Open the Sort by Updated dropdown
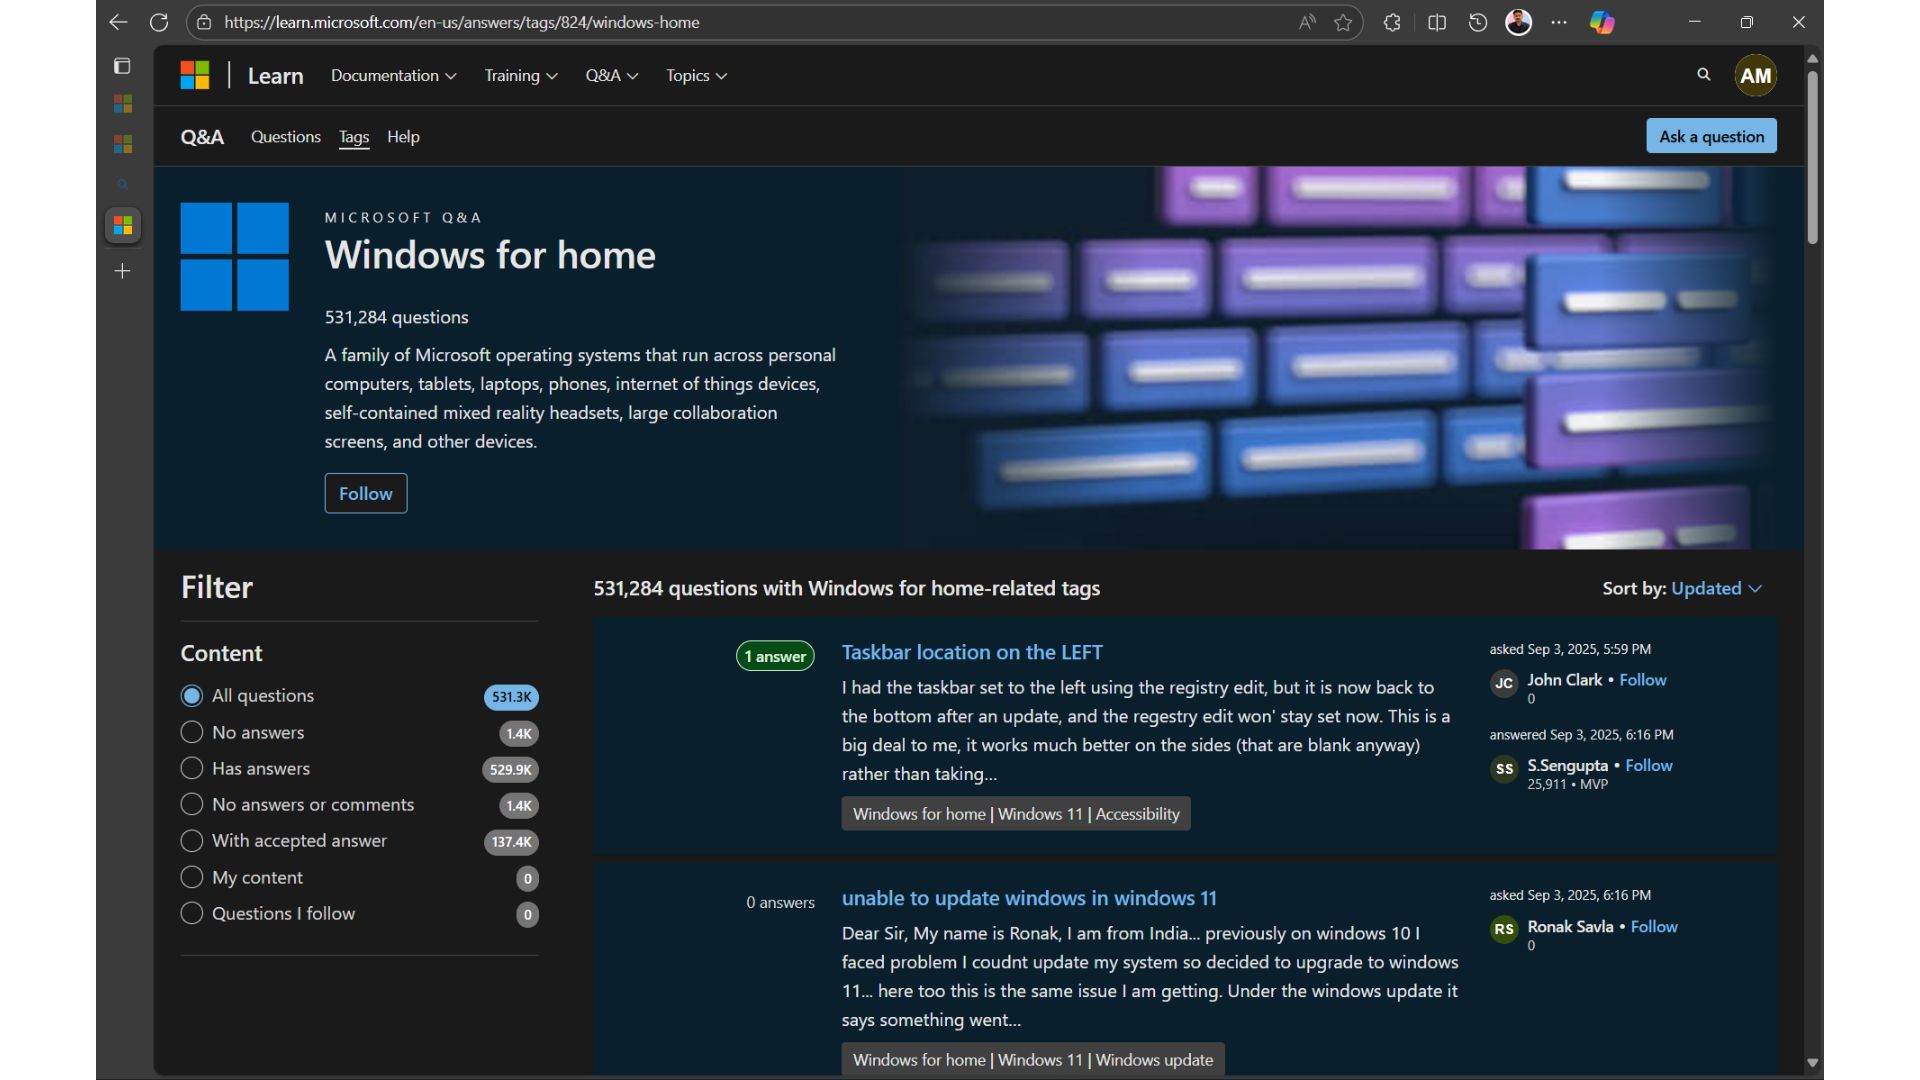The width and height of the screenshot is (1920, 1080). (x=1716, y=589)
